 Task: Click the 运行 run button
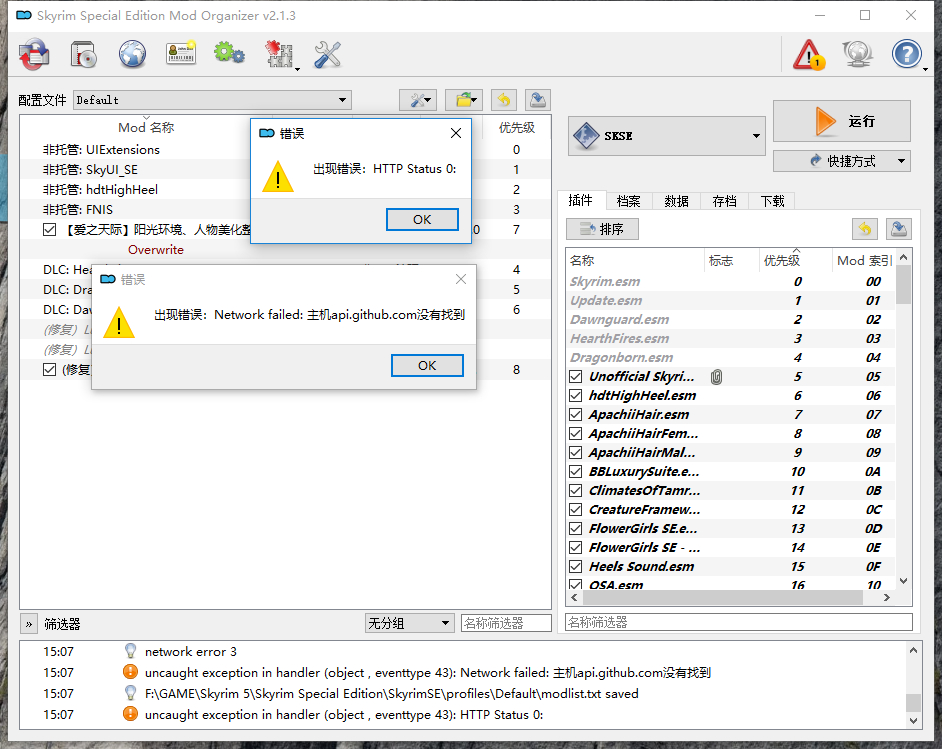point(842,121)
